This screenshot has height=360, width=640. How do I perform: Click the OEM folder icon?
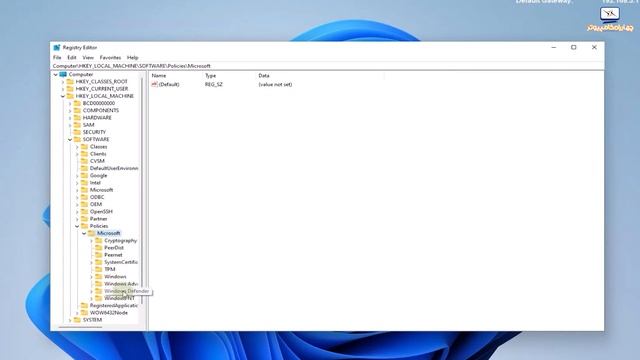point(84,204)
